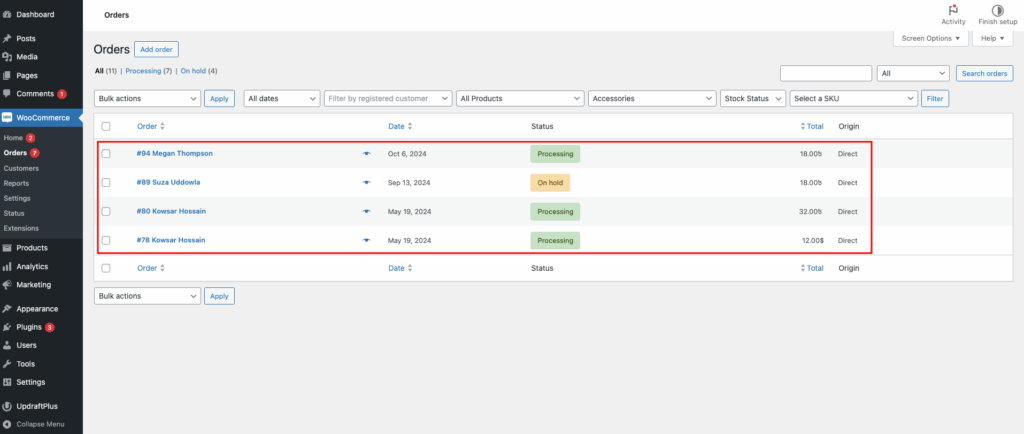Image resolution: width=1024 pixels, height=434 pixels.
Task: Check the order #89 Suza Uddowla checkbox
Action: [106, 183]
